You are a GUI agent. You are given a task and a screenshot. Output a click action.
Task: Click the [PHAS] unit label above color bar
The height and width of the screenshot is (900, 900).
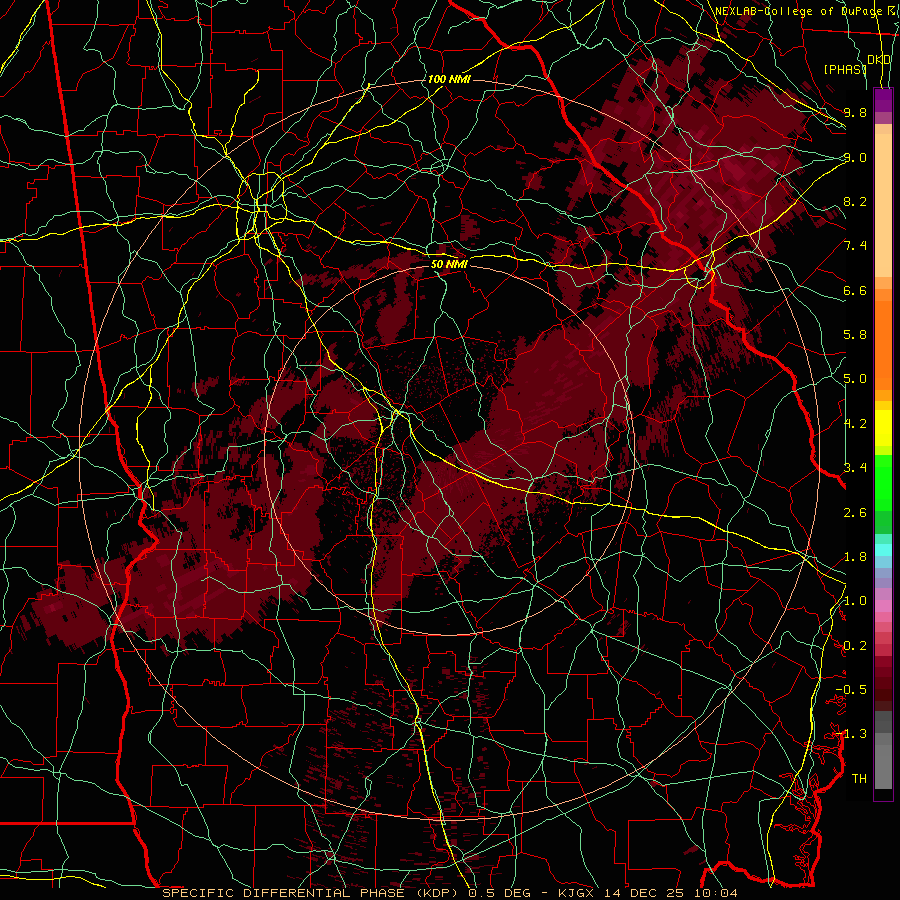(845, 69)
